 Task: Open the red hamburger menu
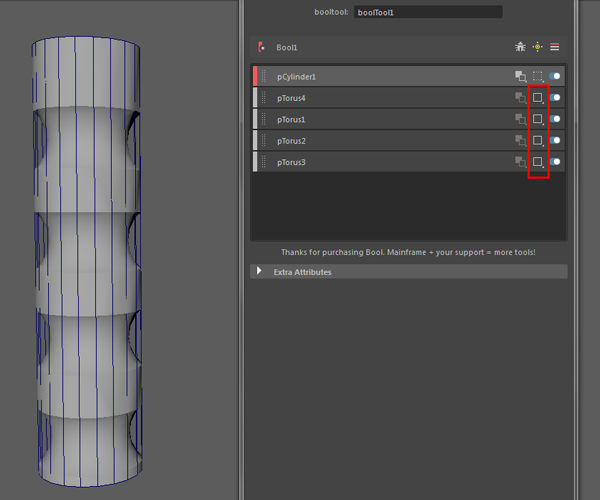[554, 47]
